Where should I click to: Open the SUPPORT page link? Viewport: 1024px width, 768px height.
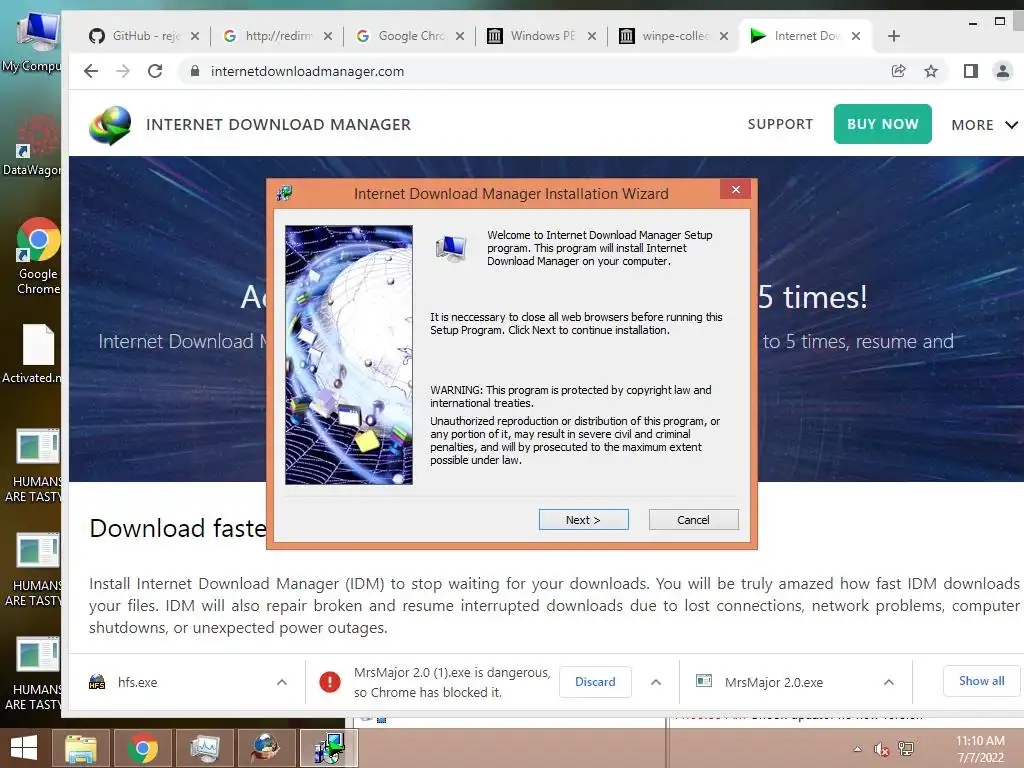[780, 124]
